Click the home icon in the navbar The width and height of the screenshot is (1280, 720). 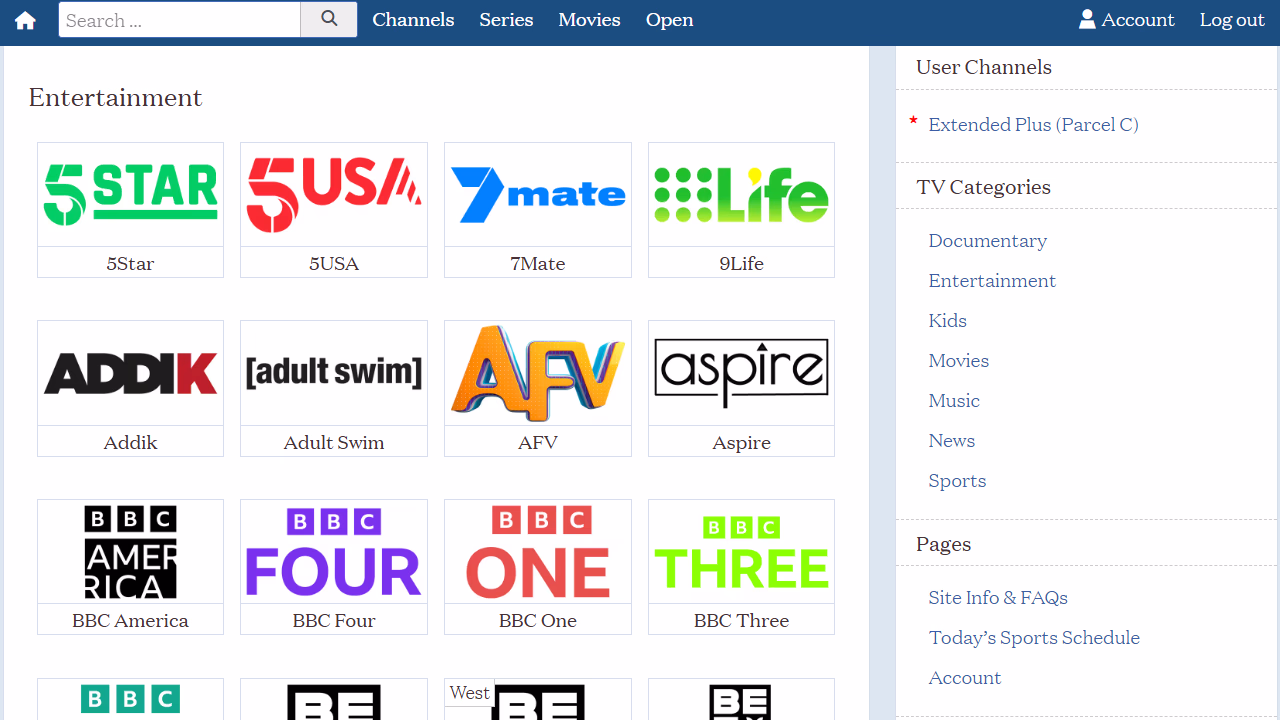25,21
